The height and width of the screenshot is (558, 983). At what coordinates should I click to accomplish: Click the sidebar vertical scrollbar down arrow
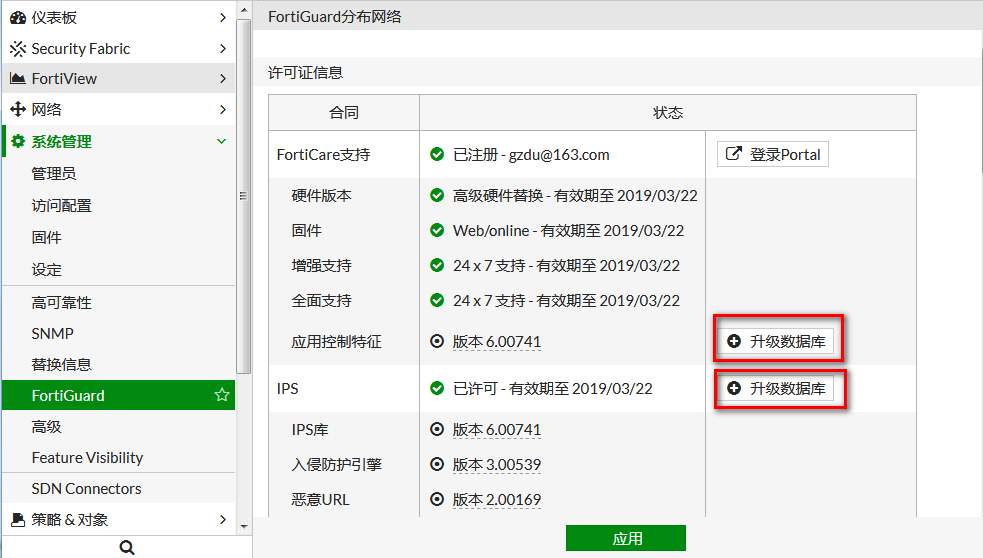pyautogui.click(x=243, y=523)
